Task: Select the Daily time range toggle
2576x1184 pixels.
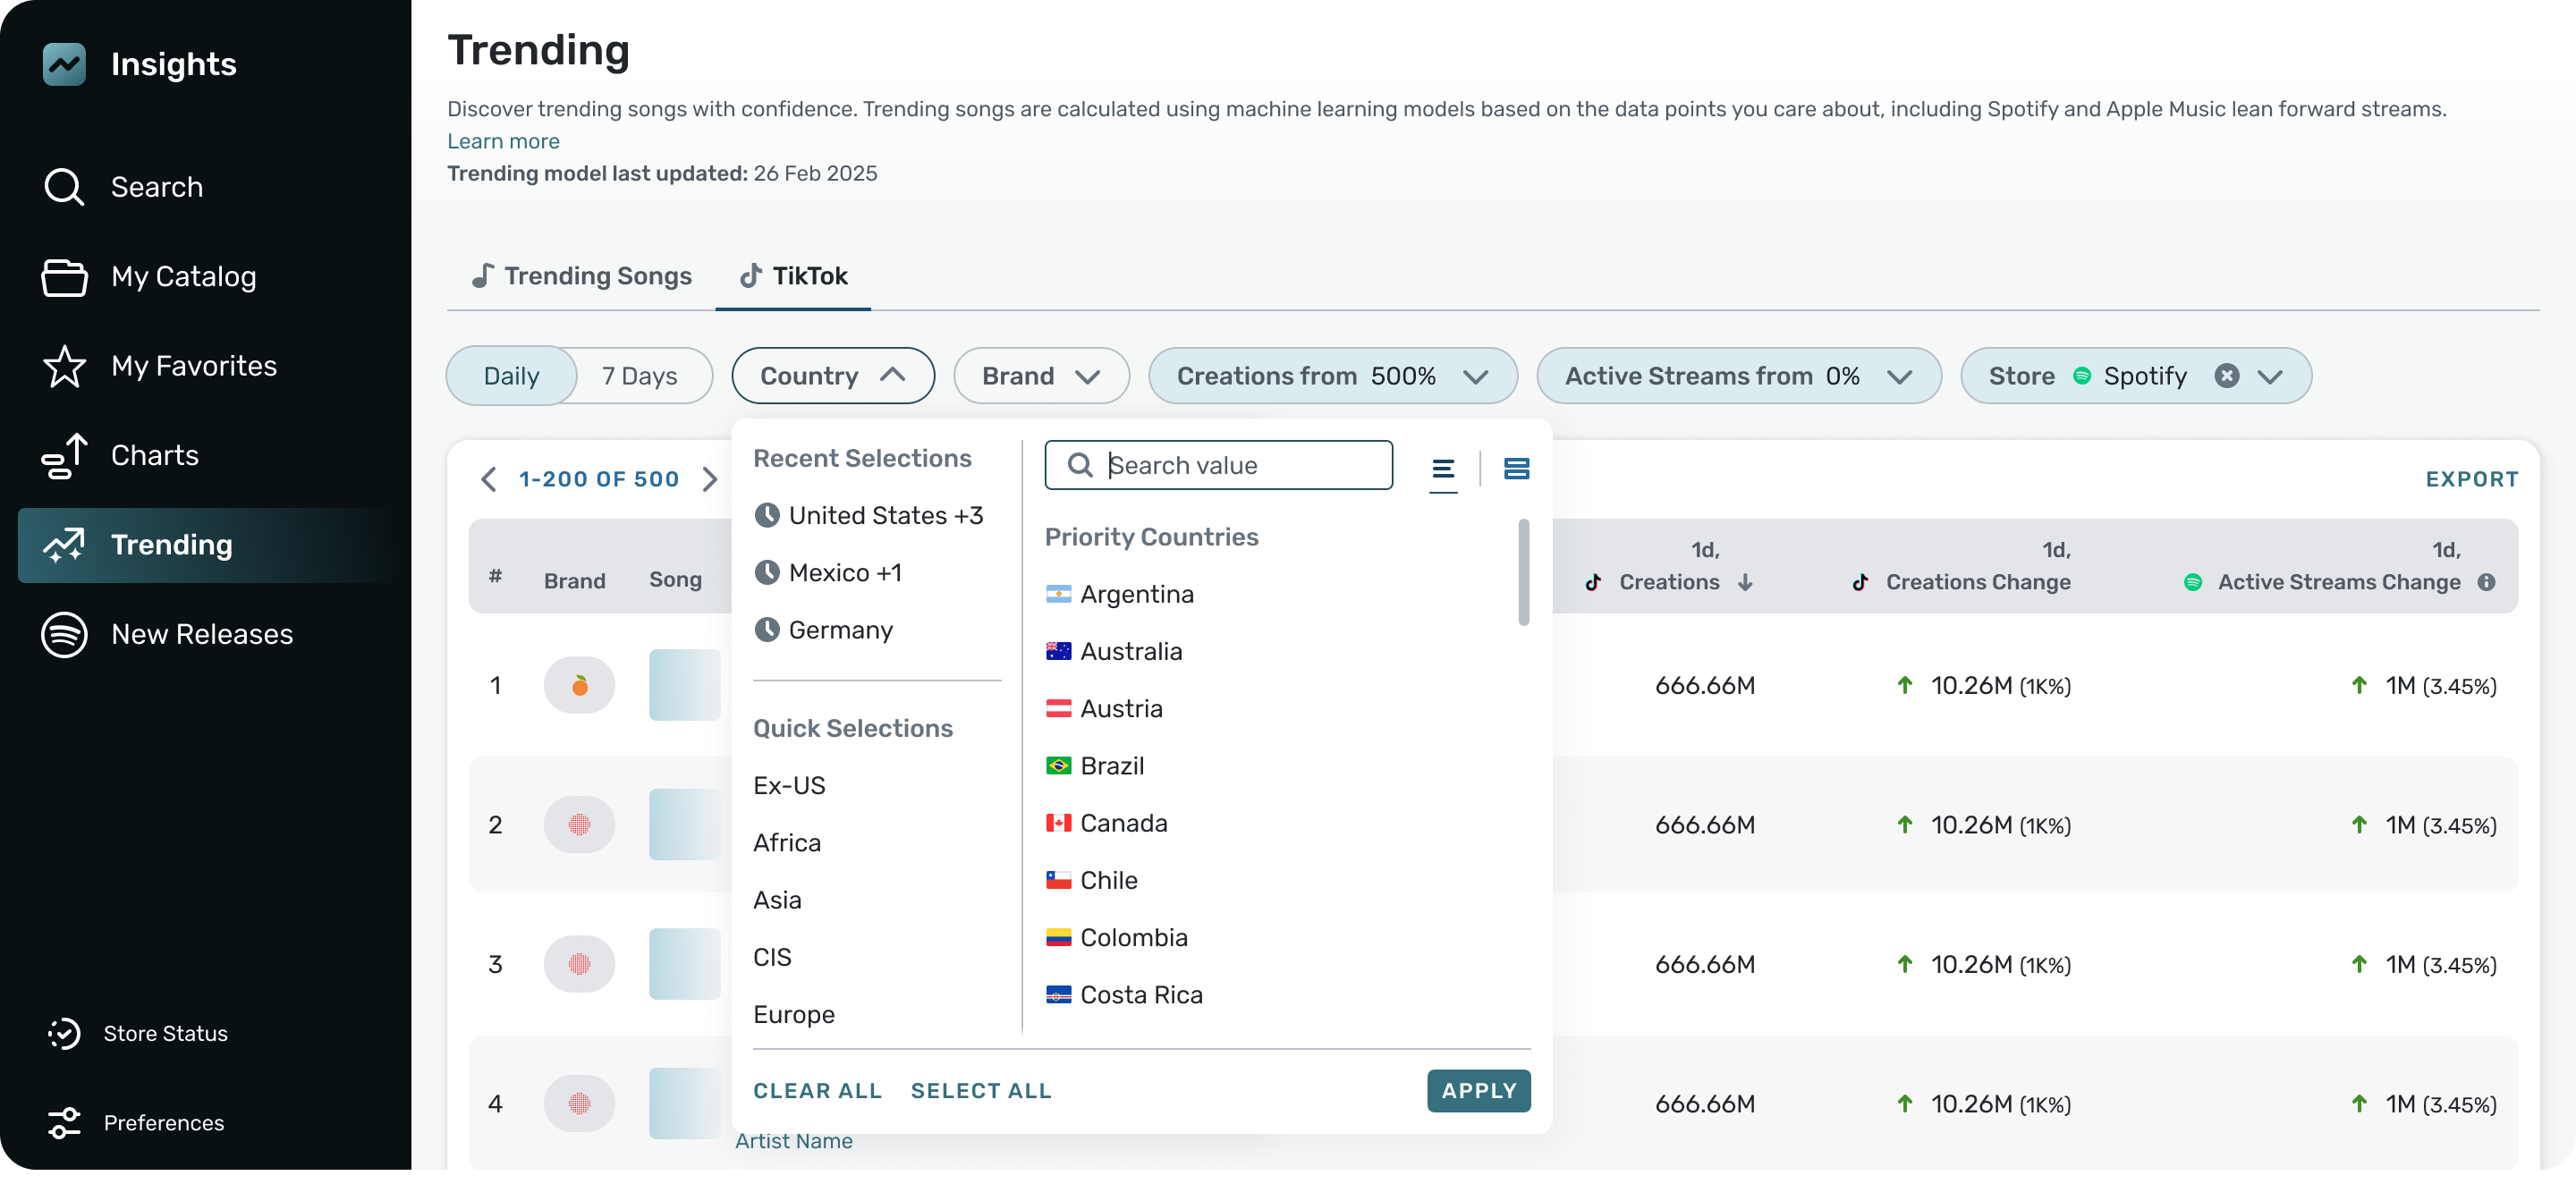Action: click(511, 376)
